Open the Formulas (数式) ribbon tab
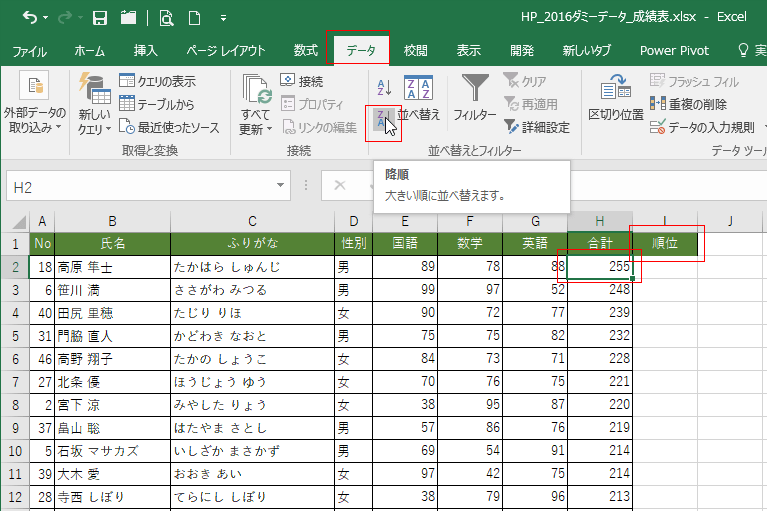The image size is (767, 511). [x=306, y=50]
